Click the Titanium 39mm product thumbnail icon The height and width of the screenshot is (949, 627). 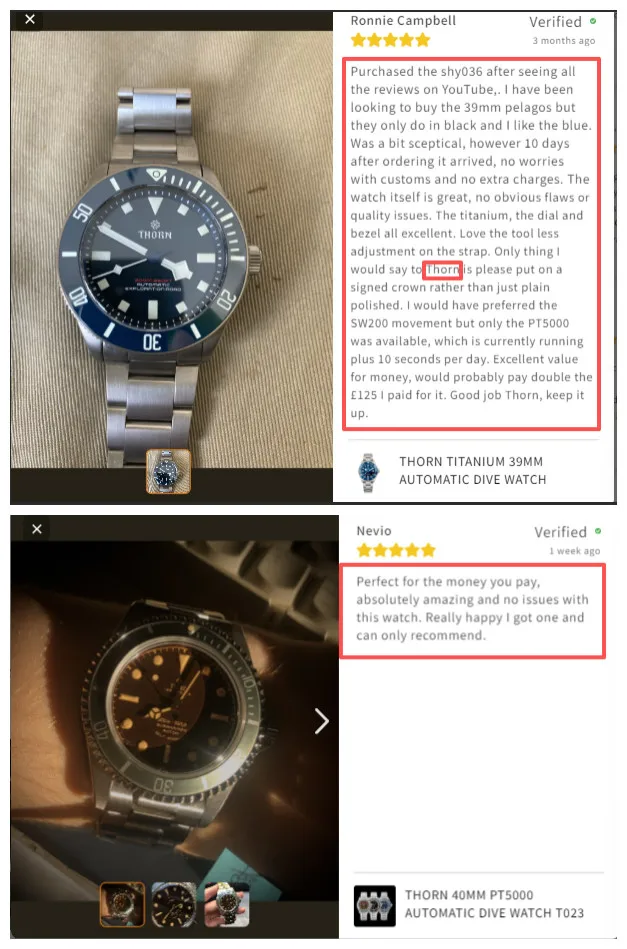click(368, 472)
